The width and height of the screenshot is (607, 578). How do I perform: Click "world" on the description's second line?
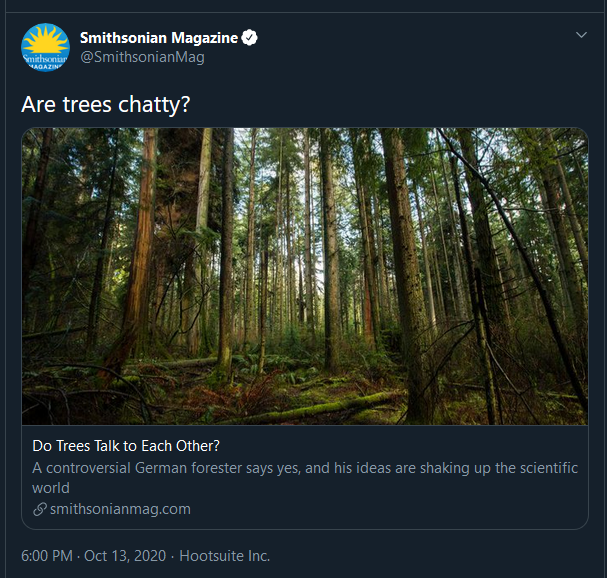coord(51,488)
